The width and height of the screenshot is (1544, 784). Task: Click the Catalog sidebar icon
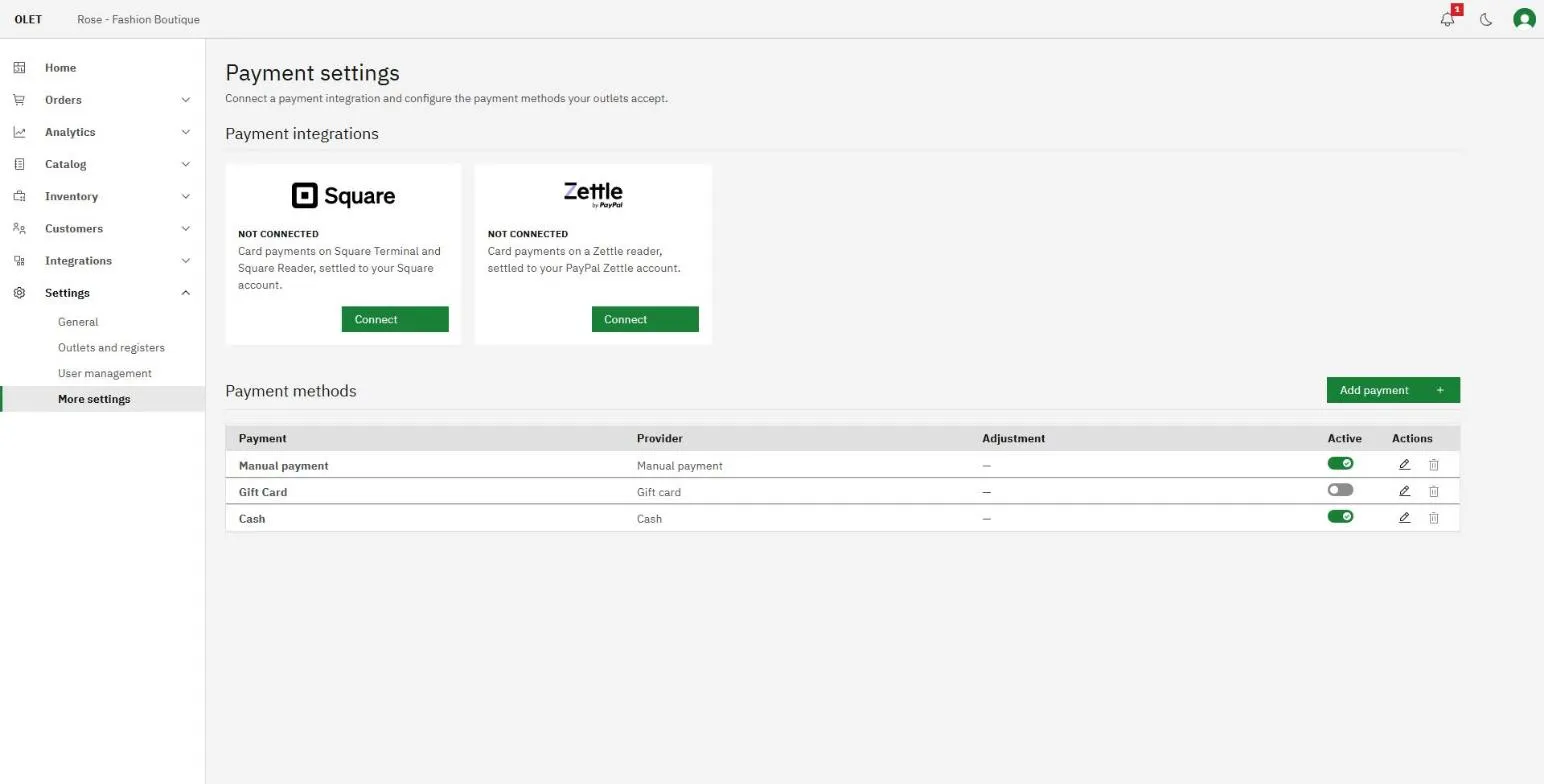coord(19,164)
